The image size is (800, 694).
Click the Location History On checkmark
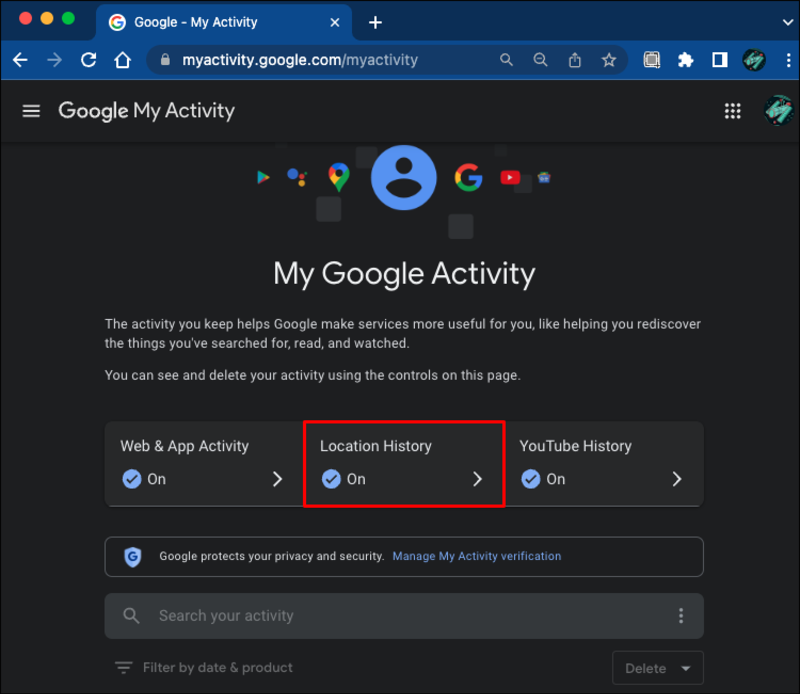pyautogui.click(x=331, y=479)
